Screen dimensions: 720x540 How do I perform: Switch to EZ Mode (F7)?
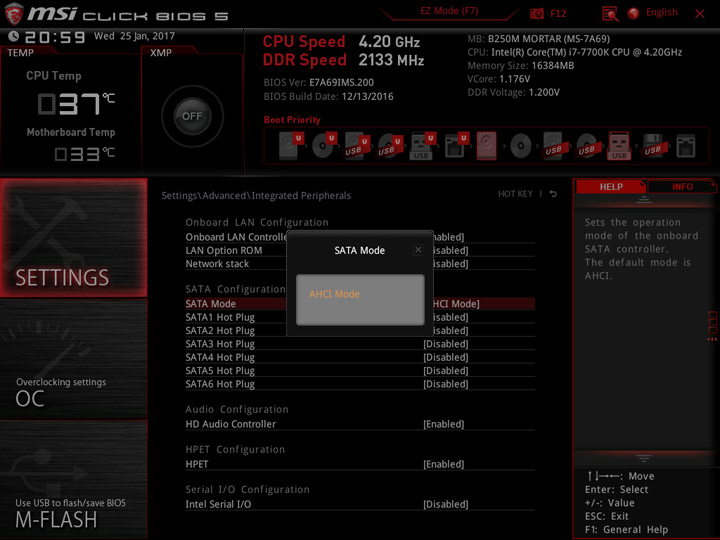click(449, 11)
